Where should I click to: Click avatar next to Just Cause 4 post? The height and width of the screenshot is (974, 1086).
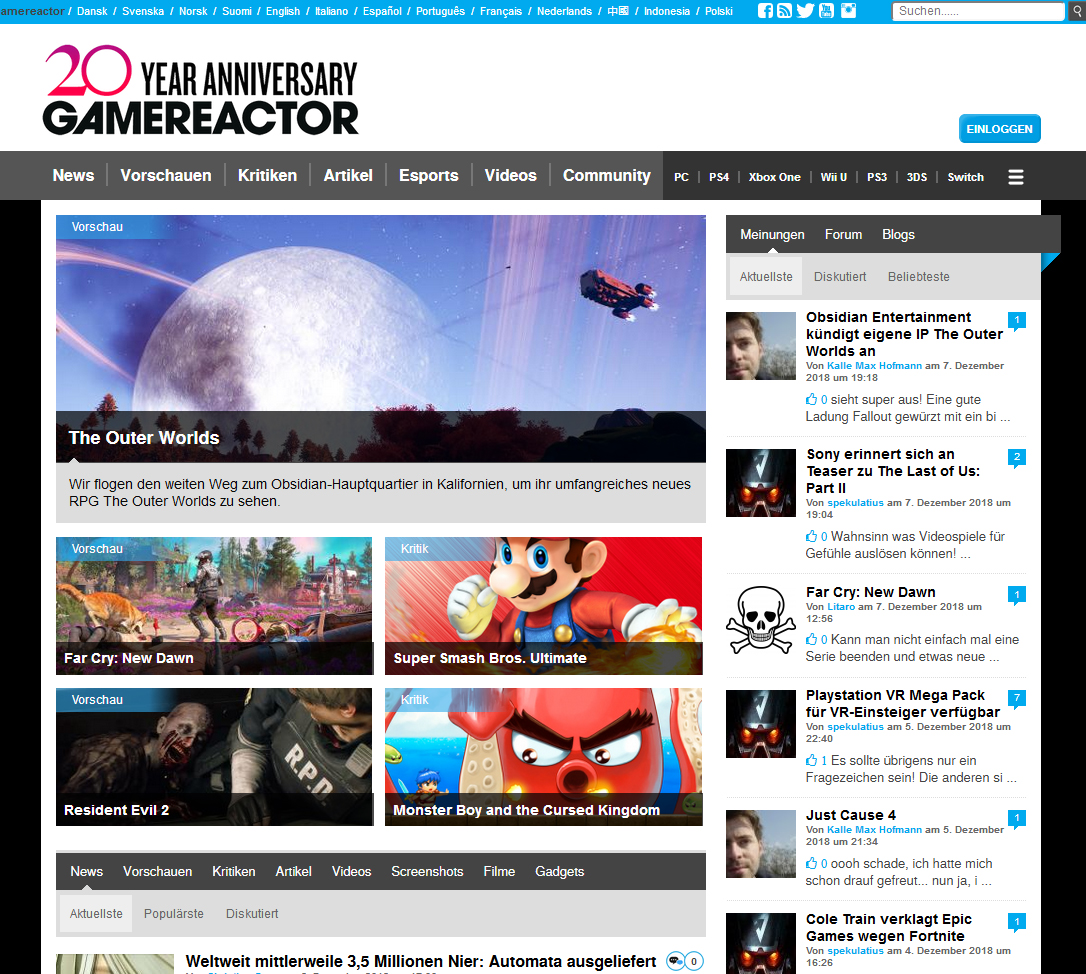coord(760,844)
